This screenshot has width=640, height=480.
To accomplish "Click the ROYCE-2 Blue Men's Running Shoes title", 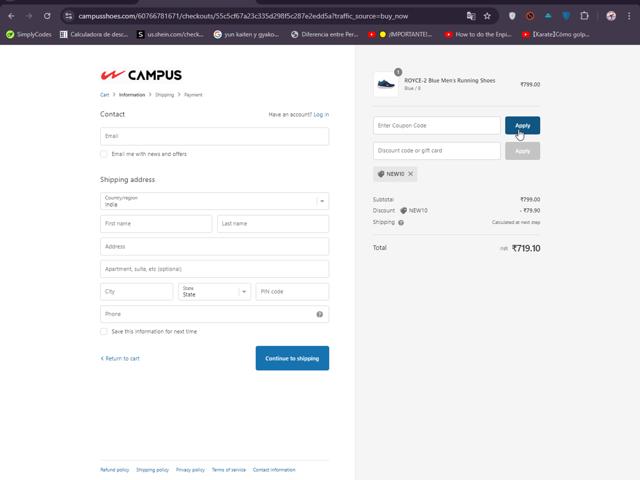I will click(449, 80).
